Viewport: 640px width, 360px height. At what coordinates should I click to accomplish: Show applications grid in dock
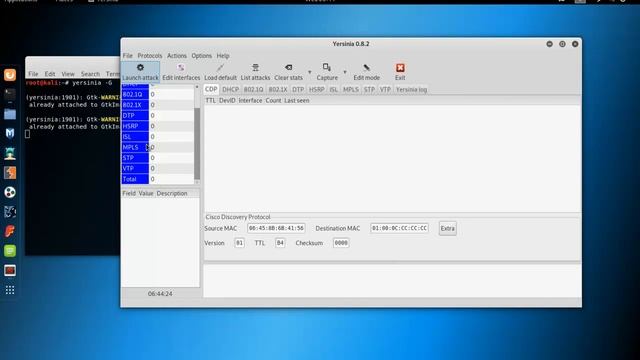pos(10,290)
